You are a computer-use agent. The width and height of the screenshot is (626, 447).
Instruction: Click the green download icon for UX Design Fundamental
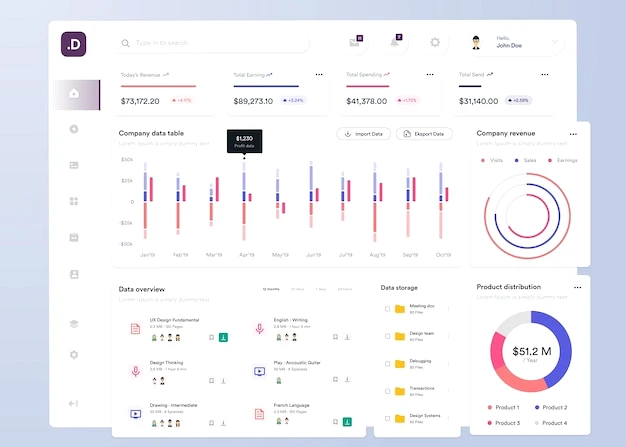coord(224,338)
